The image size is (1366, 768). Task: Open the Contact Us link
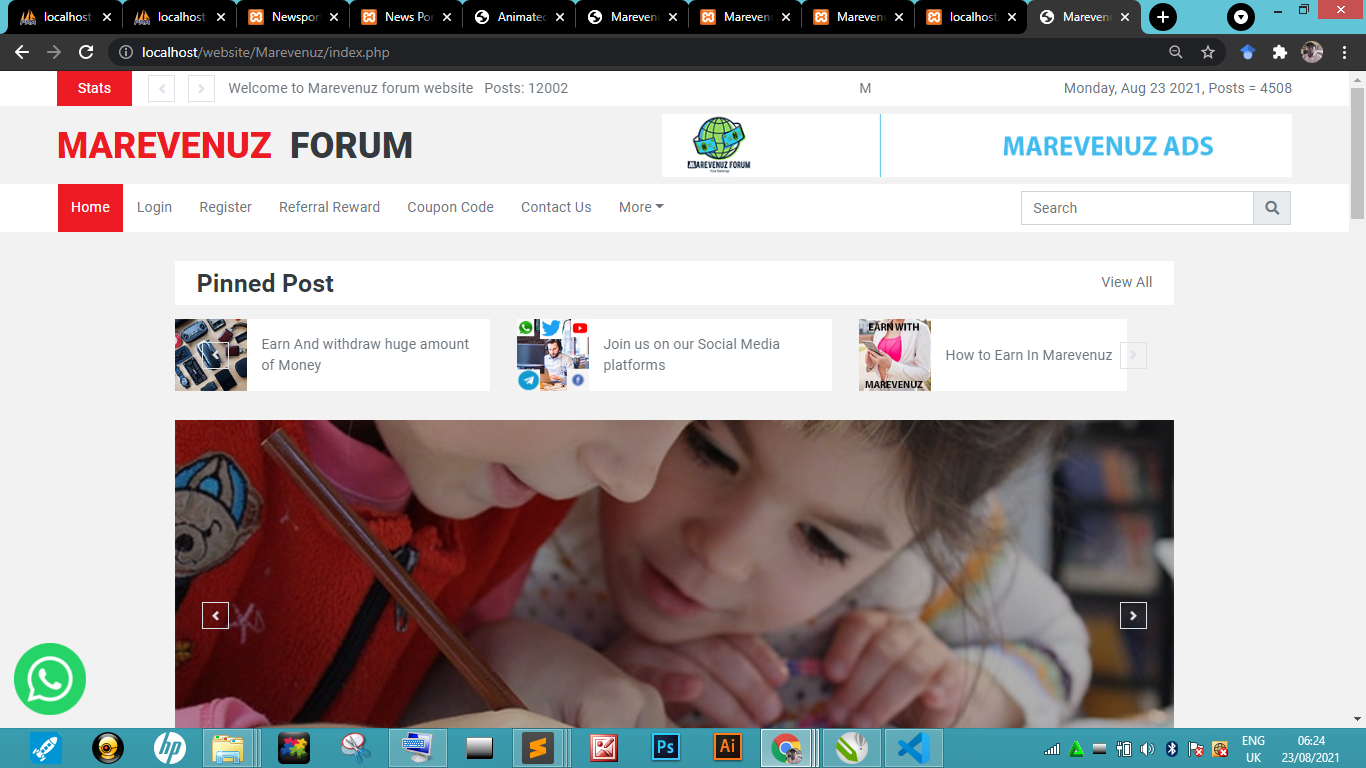click(556, 207)
